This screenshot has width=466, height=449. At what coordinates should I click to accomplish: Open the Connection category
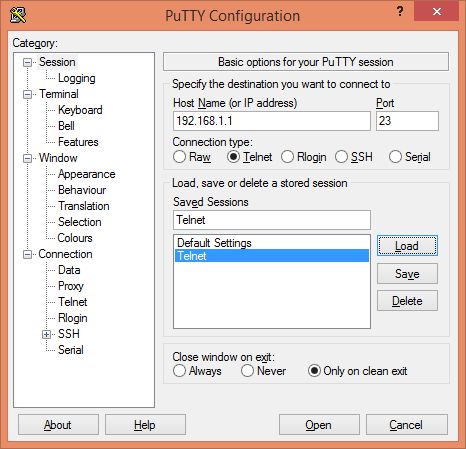[x=65, y=254]
